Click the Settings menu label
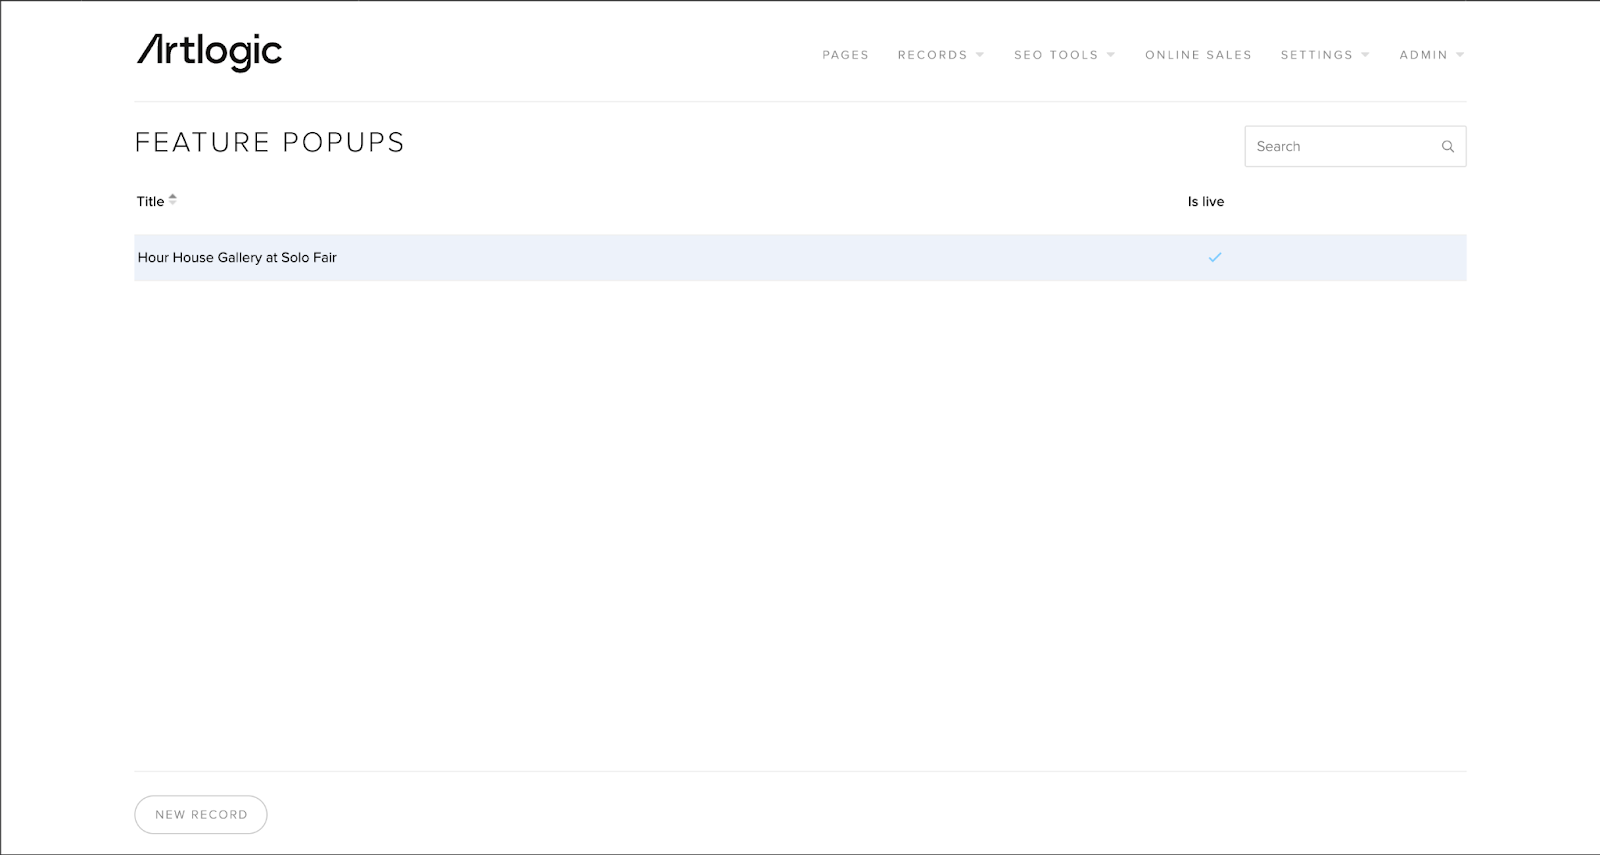The image size is (1600, 855). coord(1316,55)
